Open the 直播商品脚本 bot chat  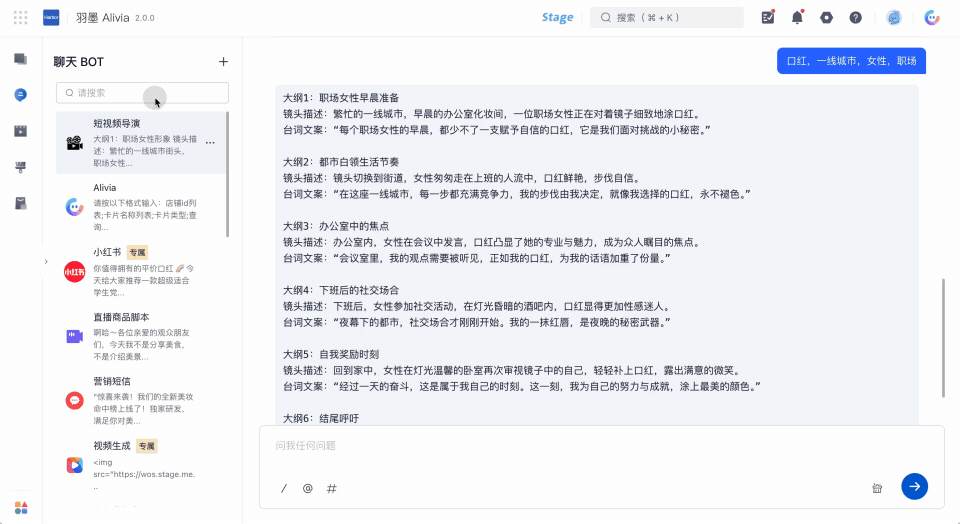tap(141, 336)
